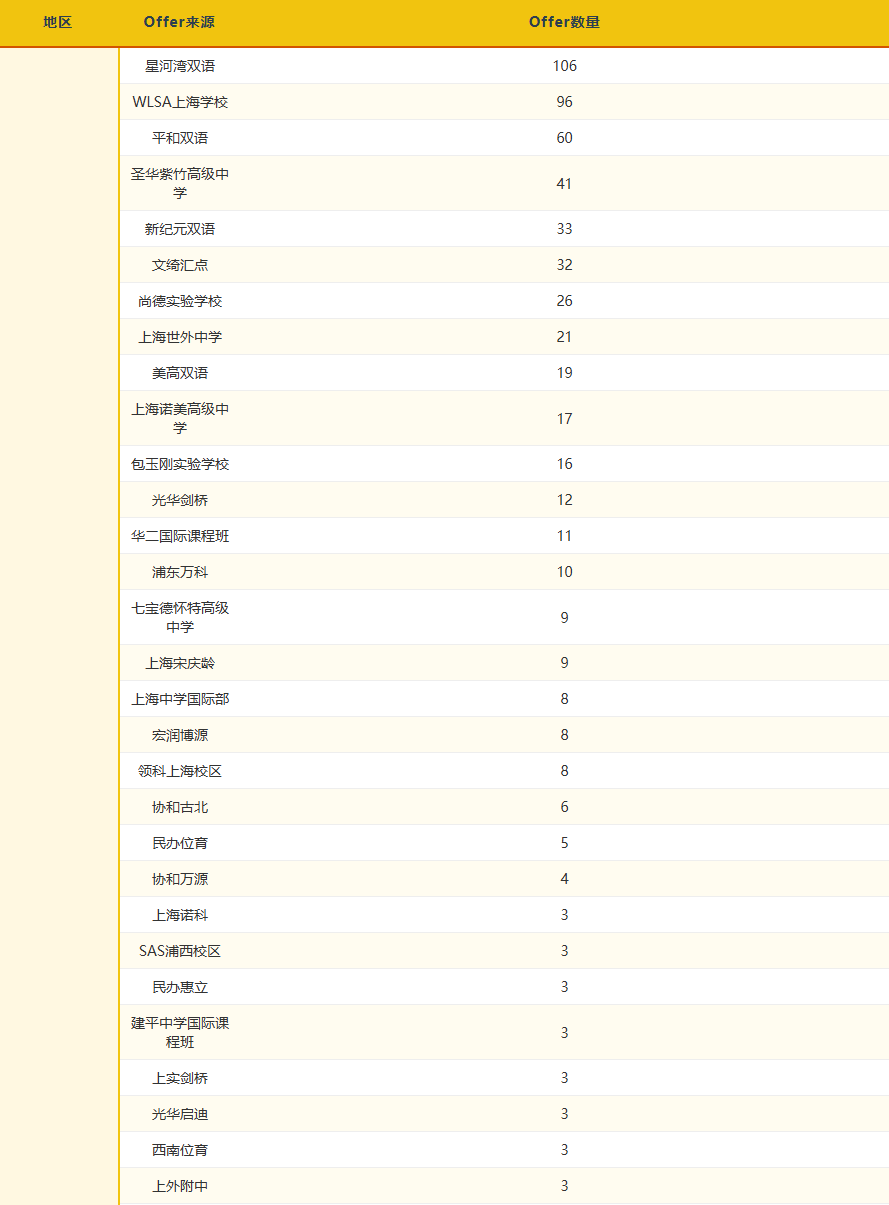Select the 新纪元双语 school name
The image size is (889, 1205).
tap(180, 229)
